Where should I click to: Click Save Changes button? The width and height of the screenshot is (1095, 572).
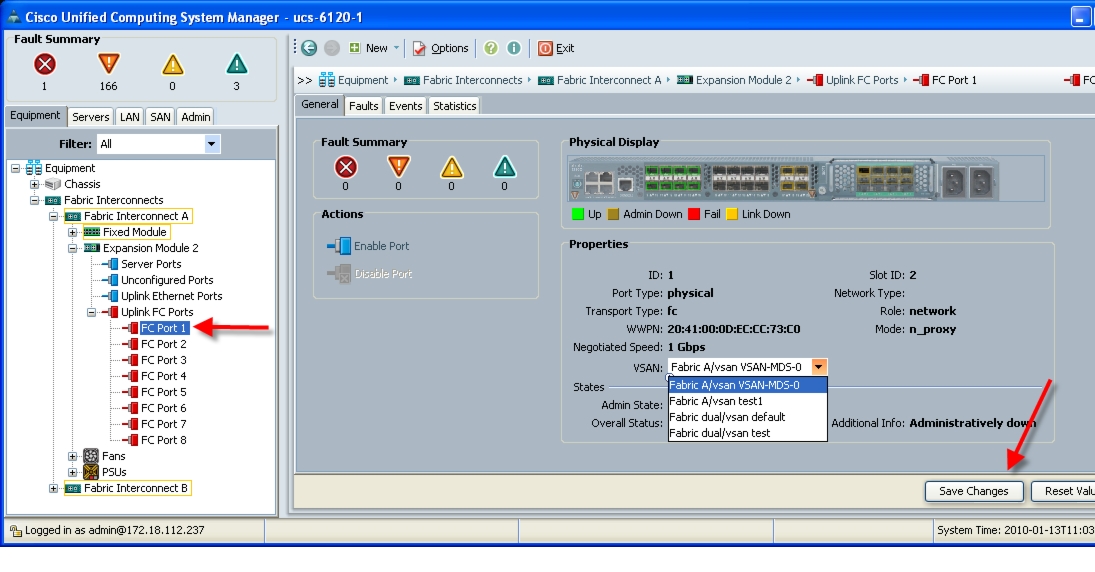click(974, 492)
